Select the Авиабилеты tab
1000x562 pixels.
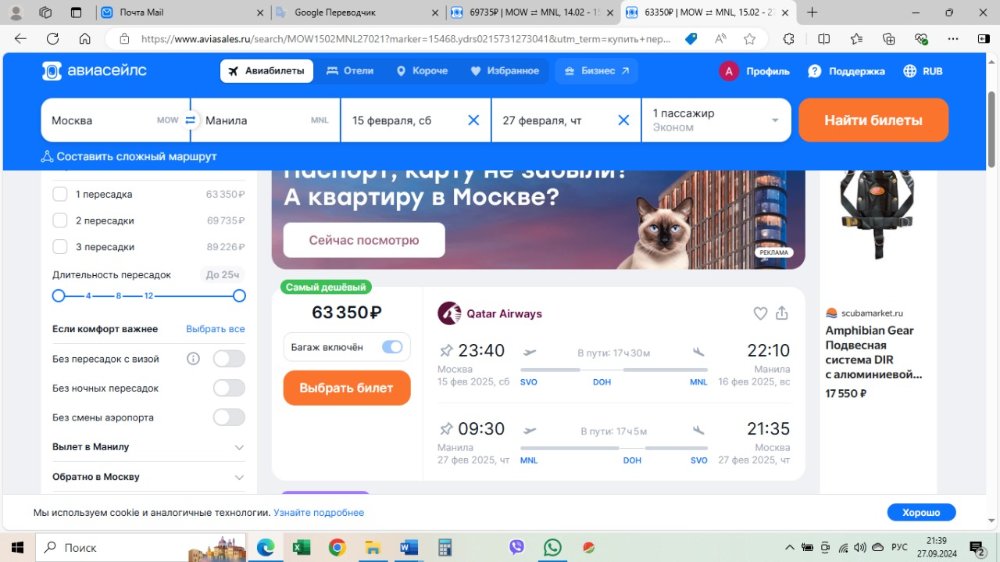pos(267,71)
